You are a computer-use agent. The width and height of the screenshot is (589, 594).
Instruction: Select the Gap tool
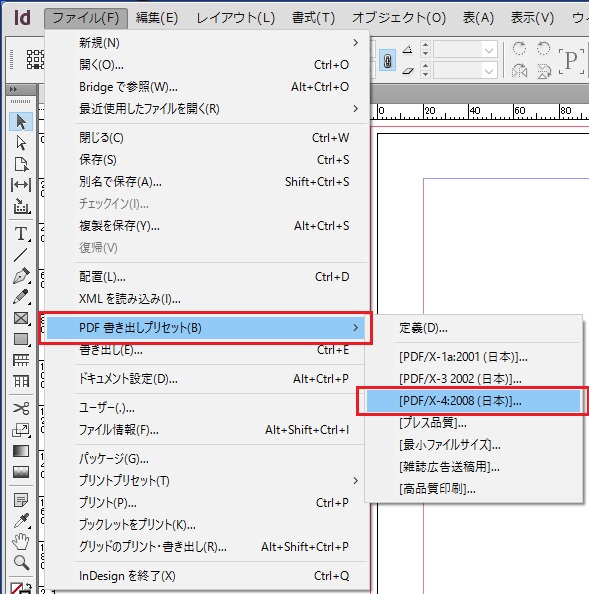point(21,185)
